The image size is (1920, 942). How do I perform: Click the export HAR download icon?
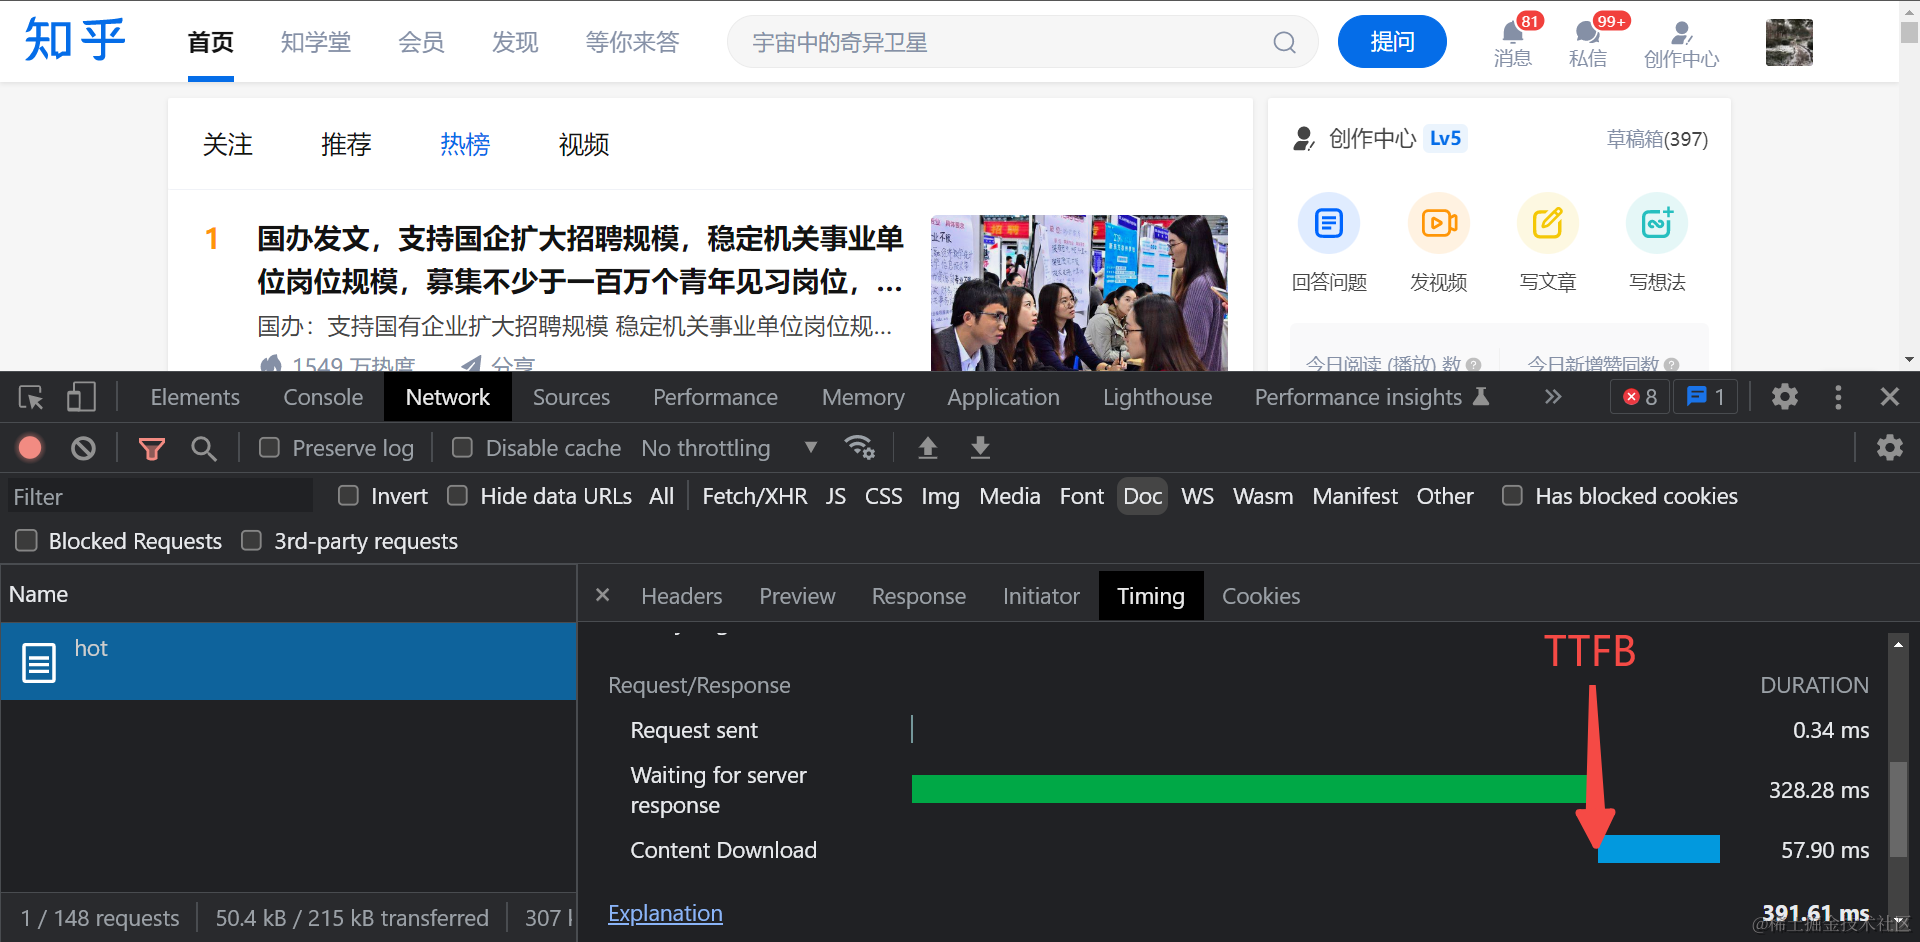[x=980, y=447]
